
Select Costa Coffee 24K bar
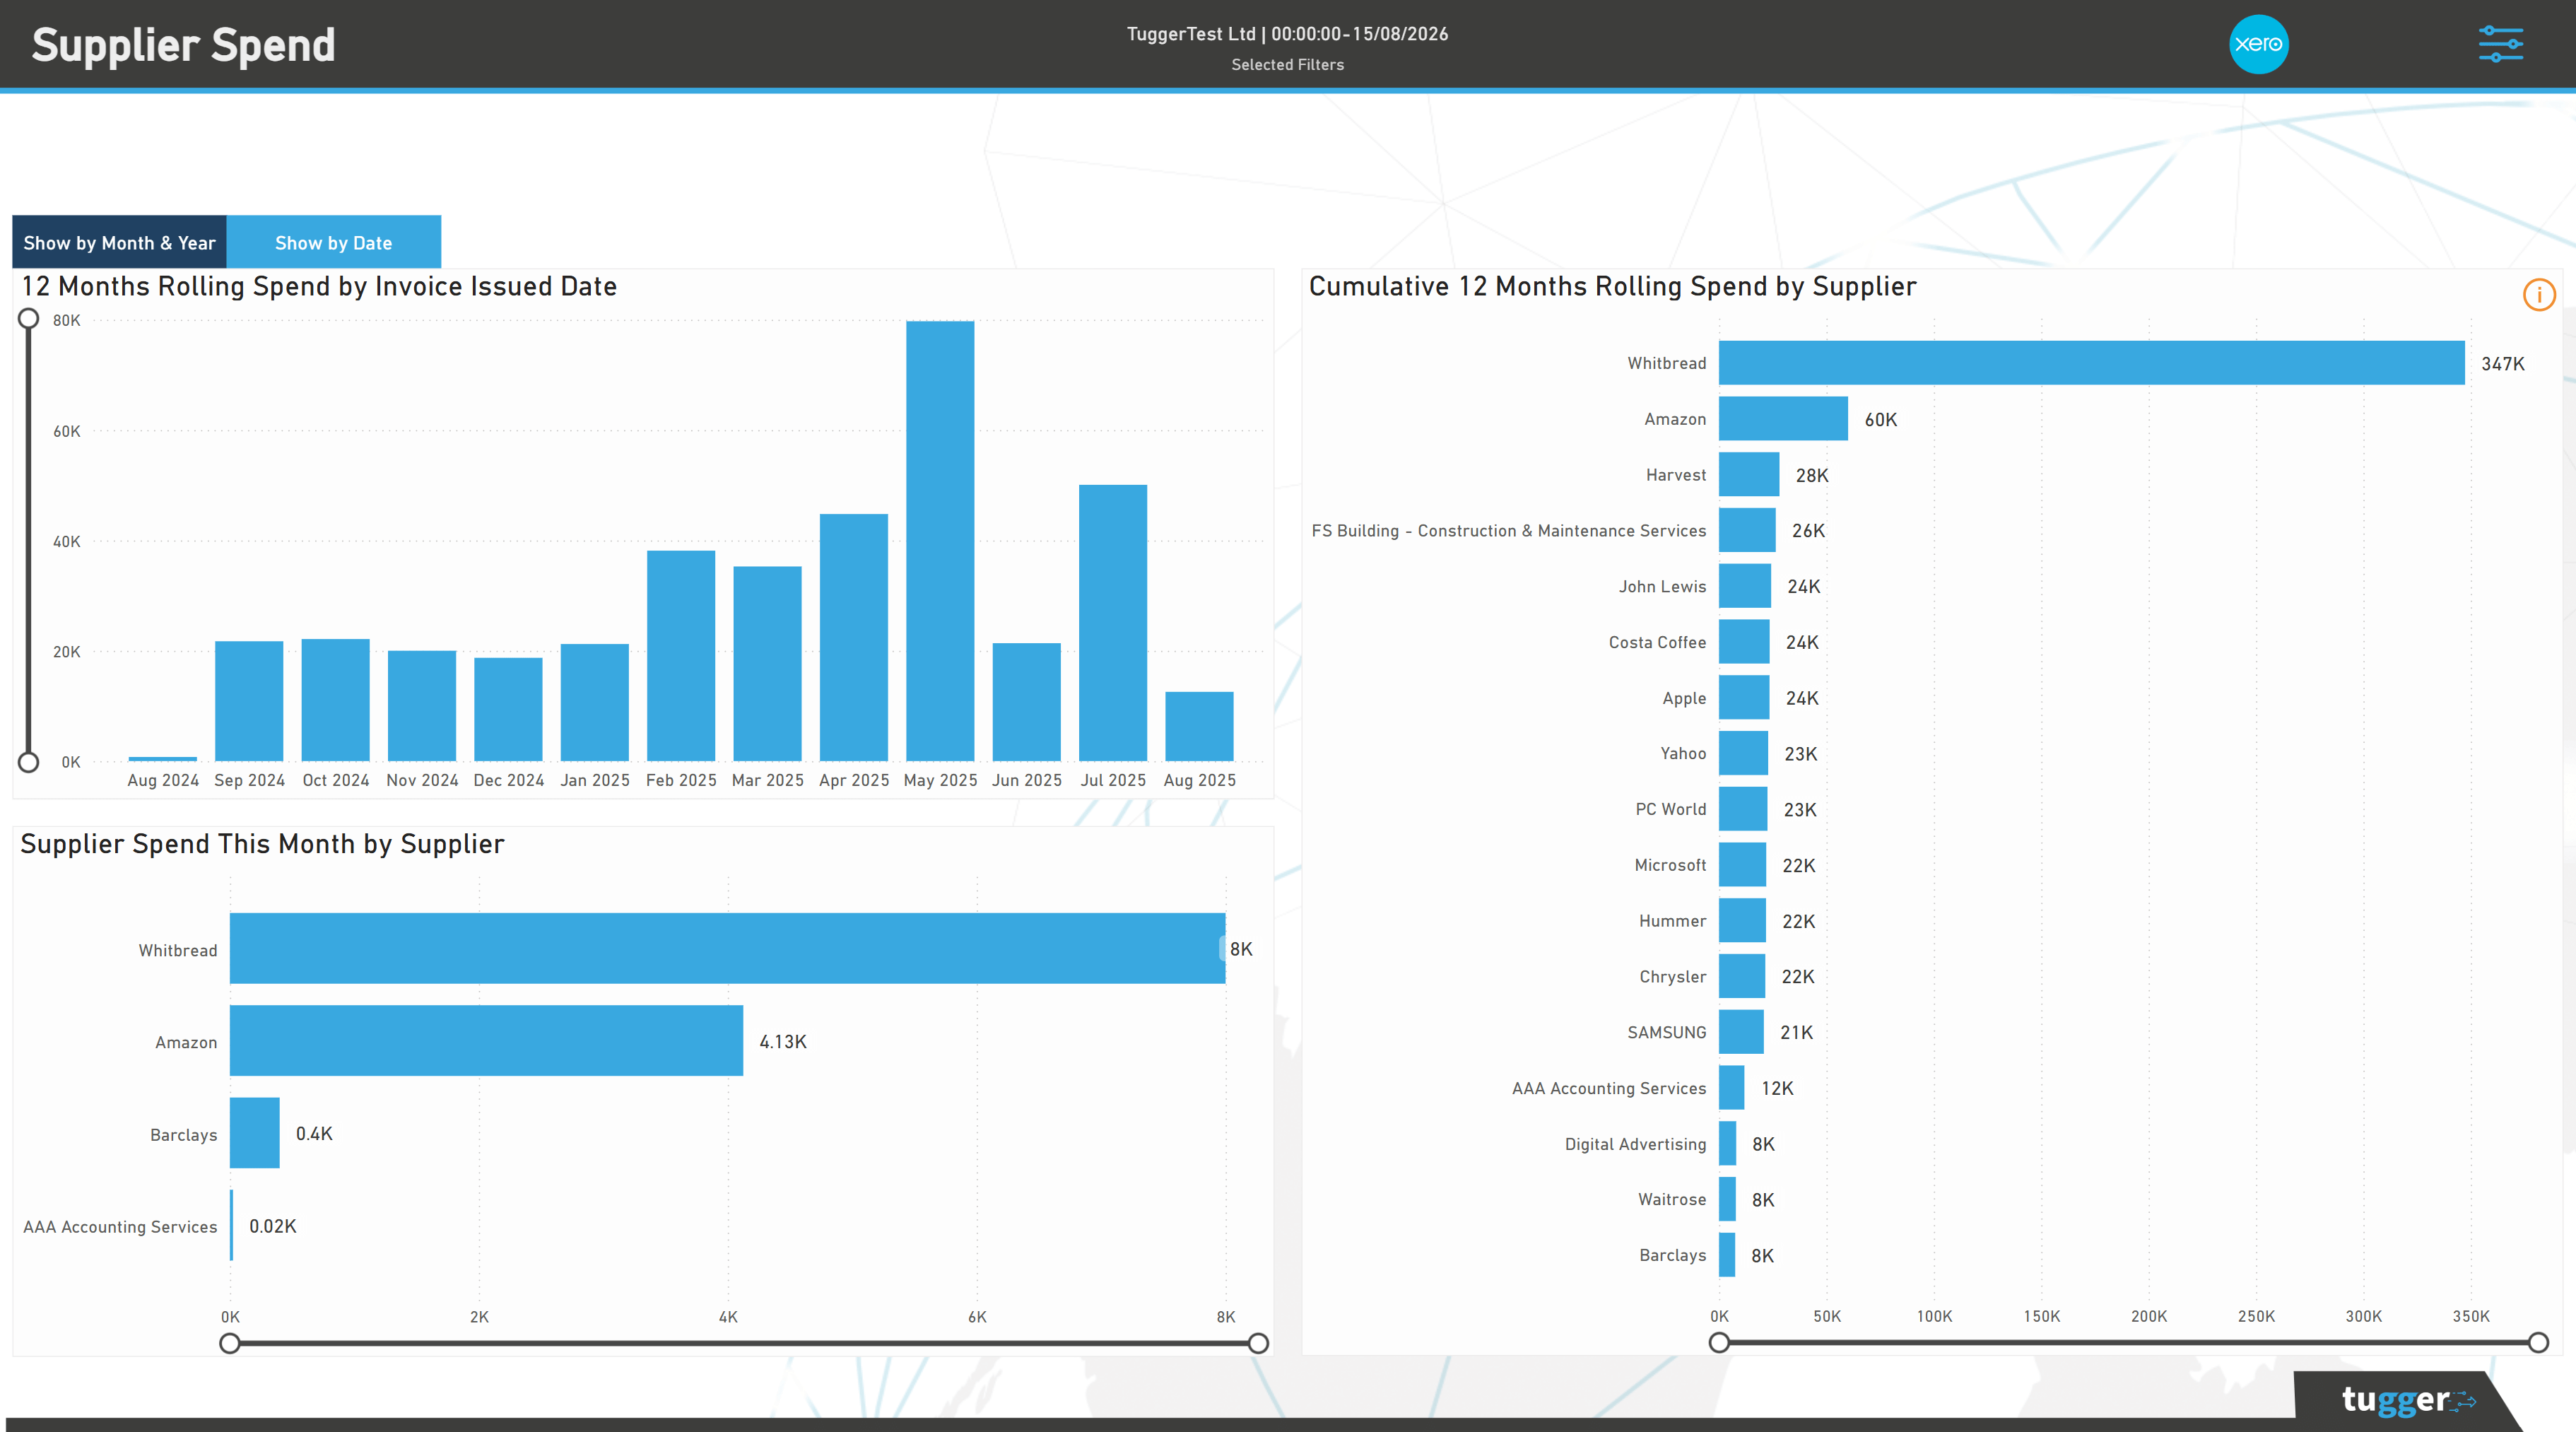[x=1744, y=641]
